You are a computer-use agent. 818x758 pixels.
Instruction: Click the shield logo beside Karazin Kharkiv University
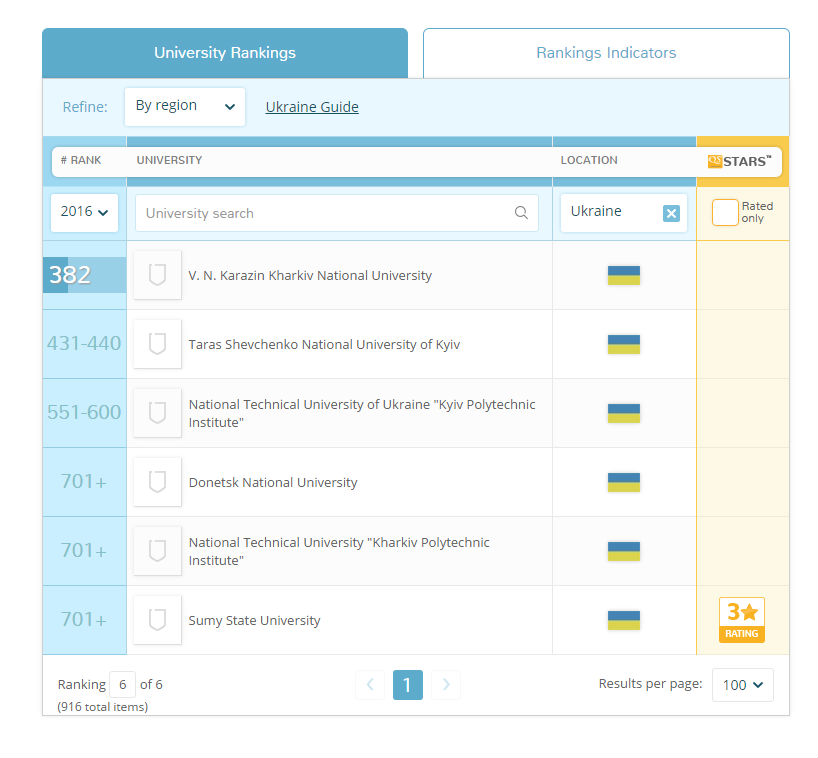point(158,275)
